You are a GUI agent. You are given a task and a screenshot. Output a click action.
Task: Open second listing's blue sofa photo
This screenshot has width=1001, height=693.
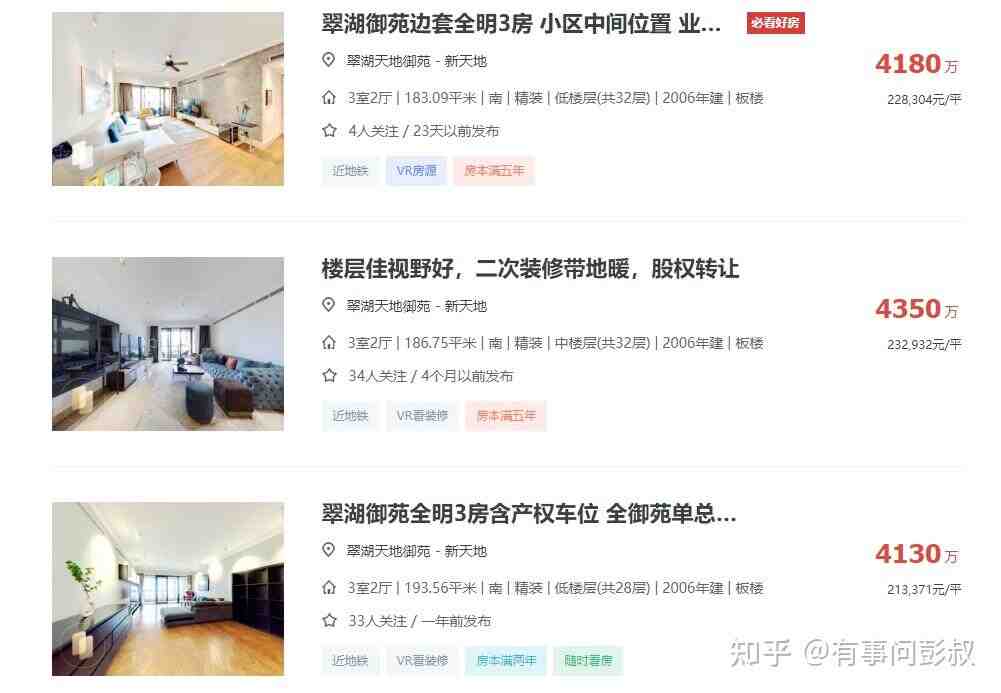tap(168, 344)
